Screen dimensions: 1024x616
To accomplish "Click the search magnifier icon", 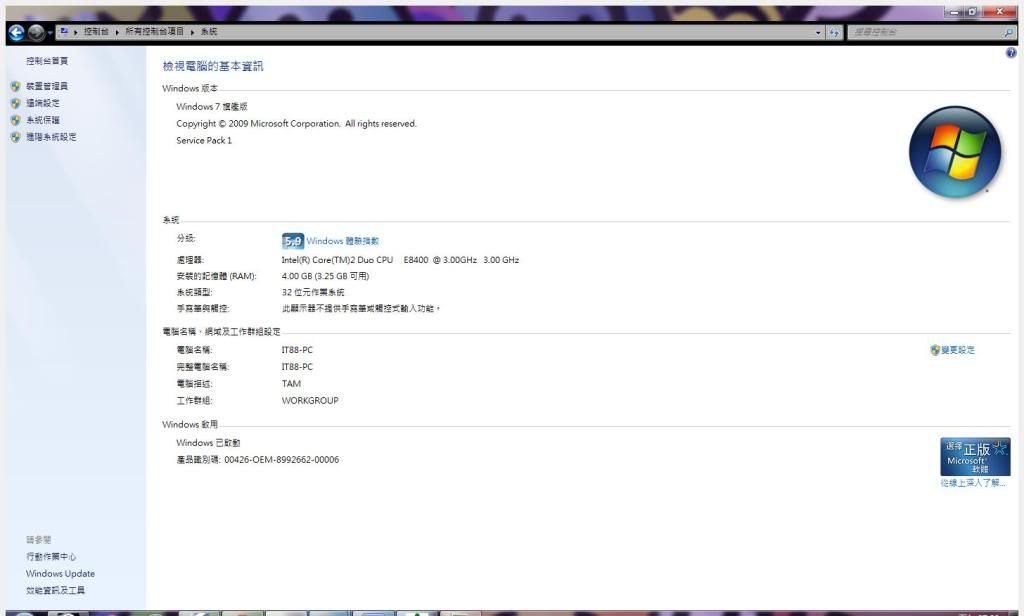I will click(x=1008, y=33).
